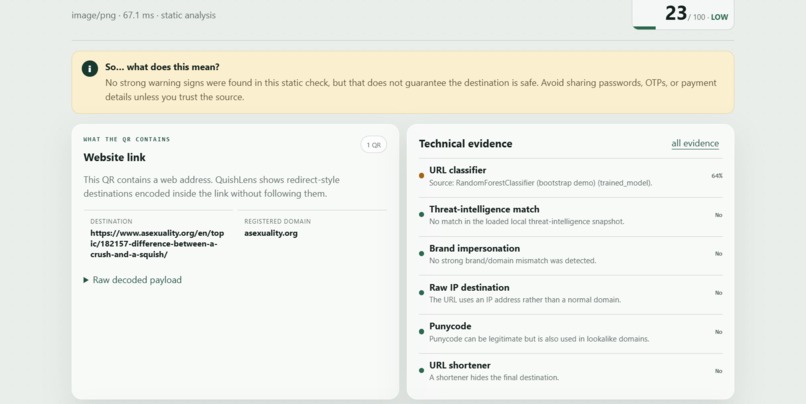Click the 'No' value for Brand impersonation
The image size is (806, 404).
719,254
